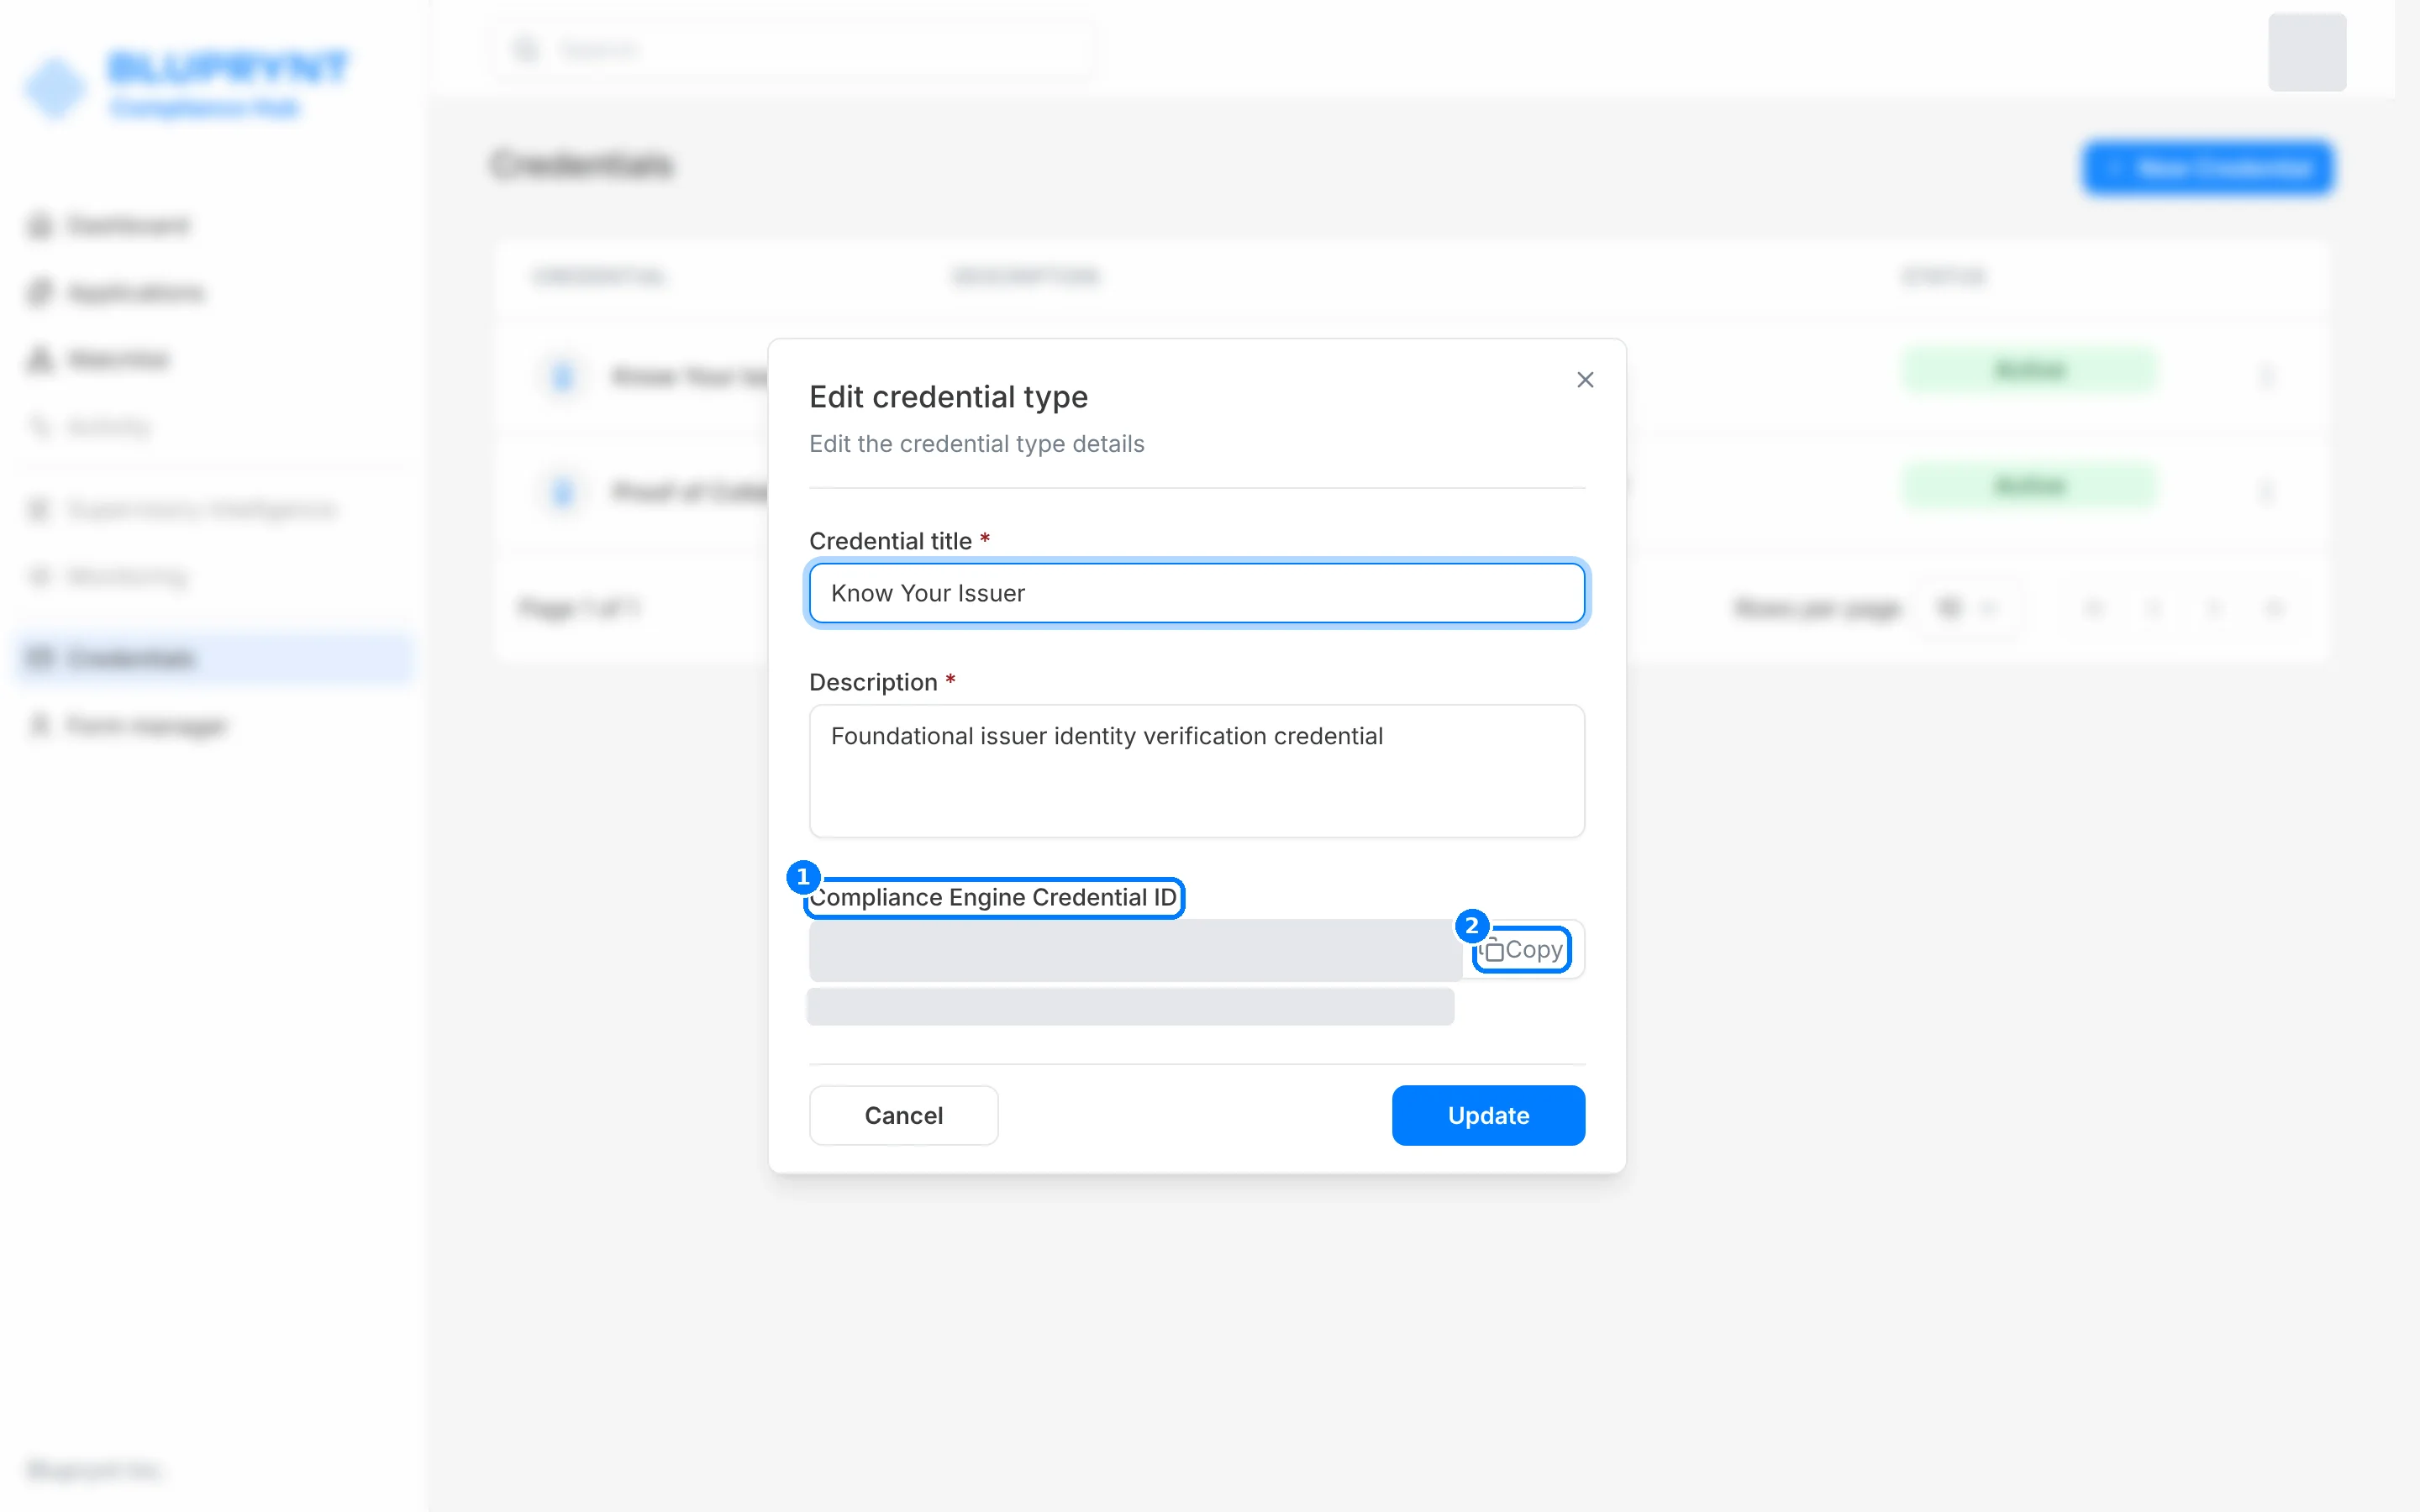Image resolution: width=2420 pixels, height=1512 pixels.
Task: Click the 'Edit the credential type details' subtitle
Action: [x=976, y=444]
